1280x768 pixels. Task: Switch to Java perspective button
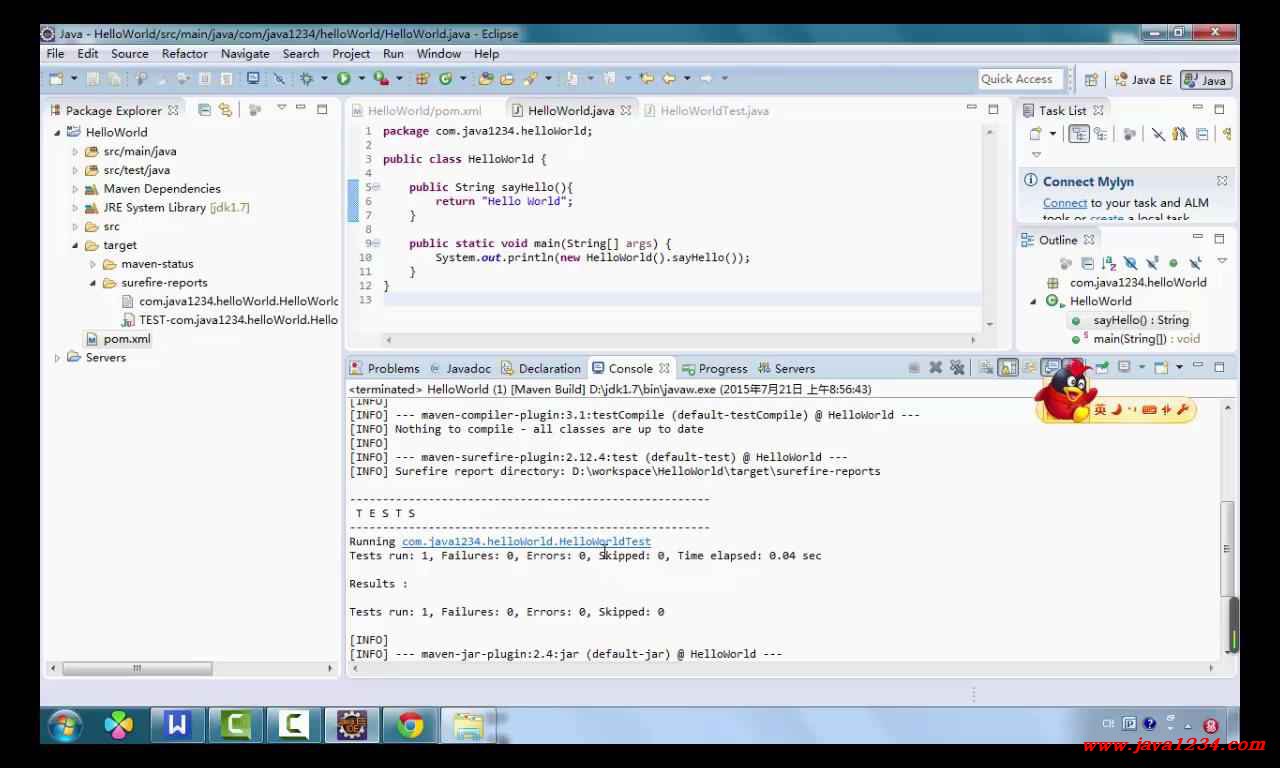[x=1205, y=80]
